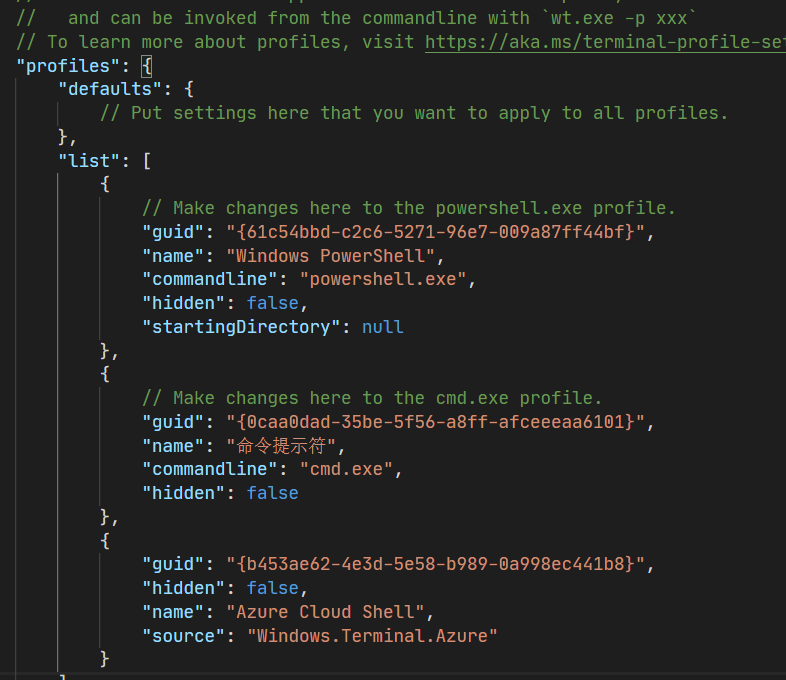The width and height of the screenshot is (786, 680).
Task: Click the cmd.exe profile comment line
Action: [372, 398]
